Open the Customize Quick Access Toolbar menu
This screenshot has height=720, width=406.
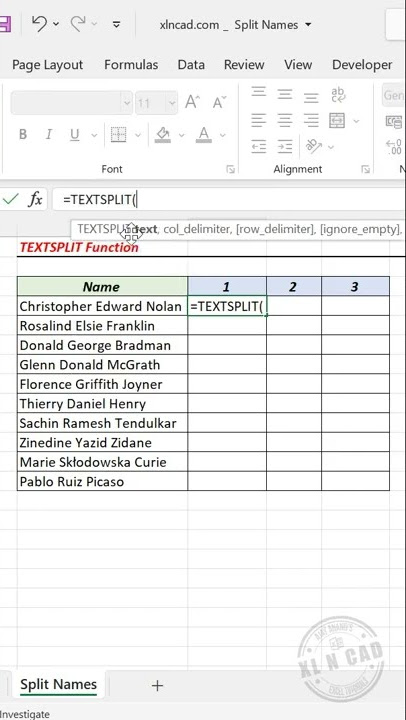pyautogui.click(x=117, y=24)
